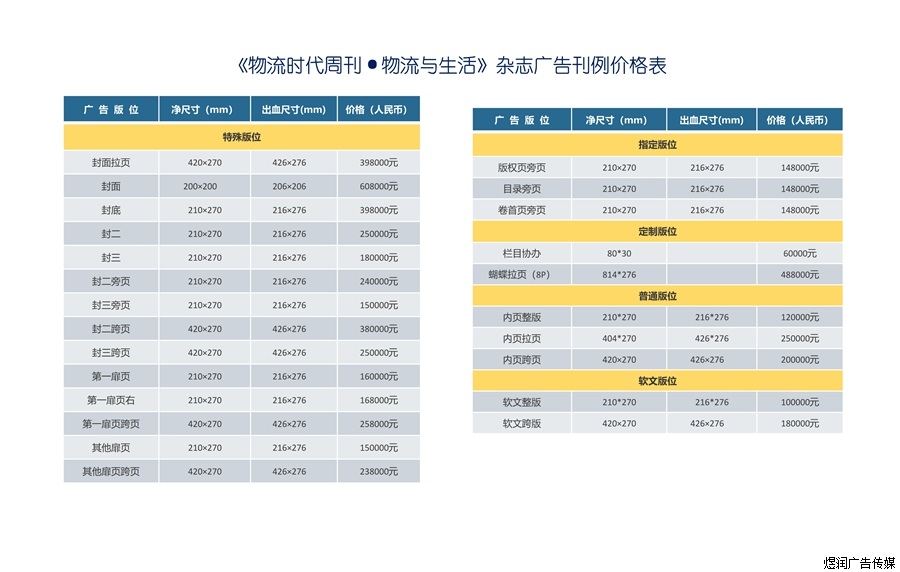
Task: Click the 卷首页旁页 row label
Action: tap(522, 210)
